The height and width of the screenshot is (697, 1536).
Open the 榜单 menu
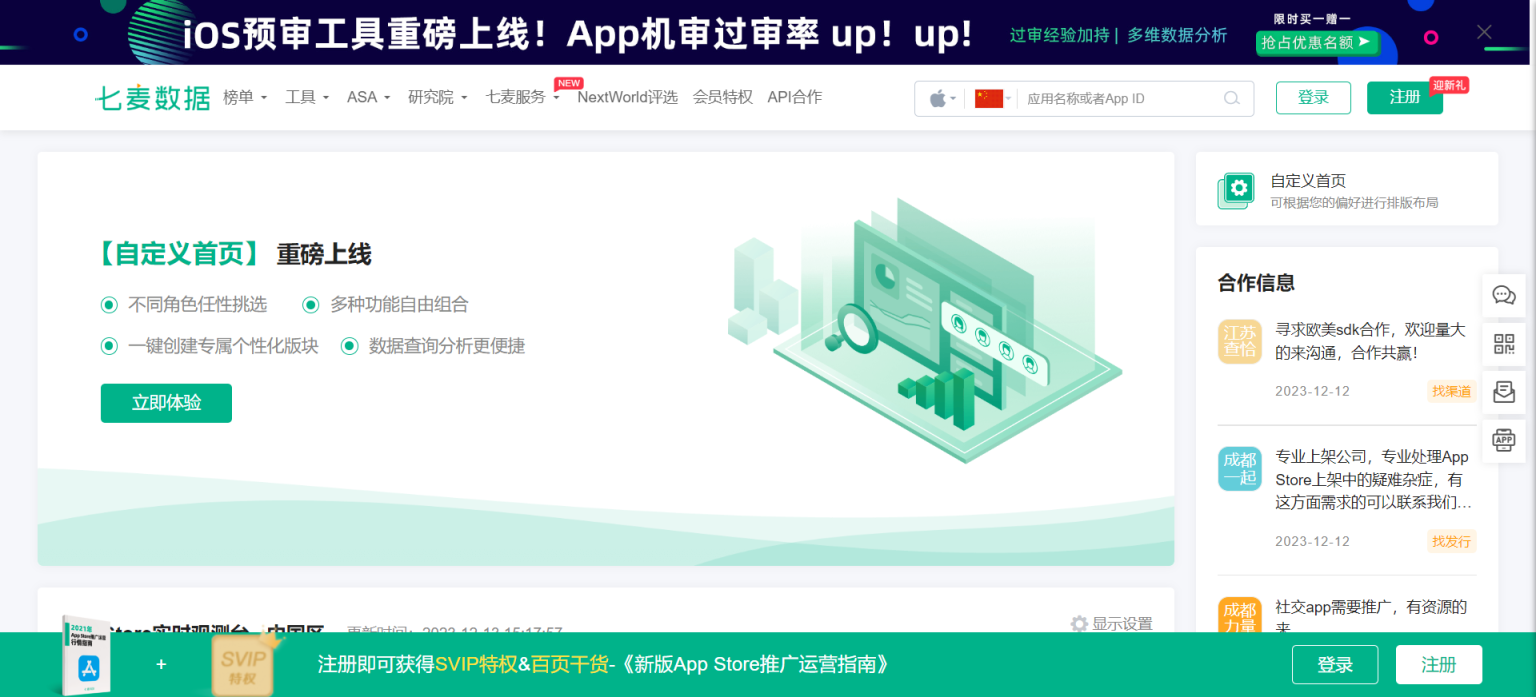[240, 97]
